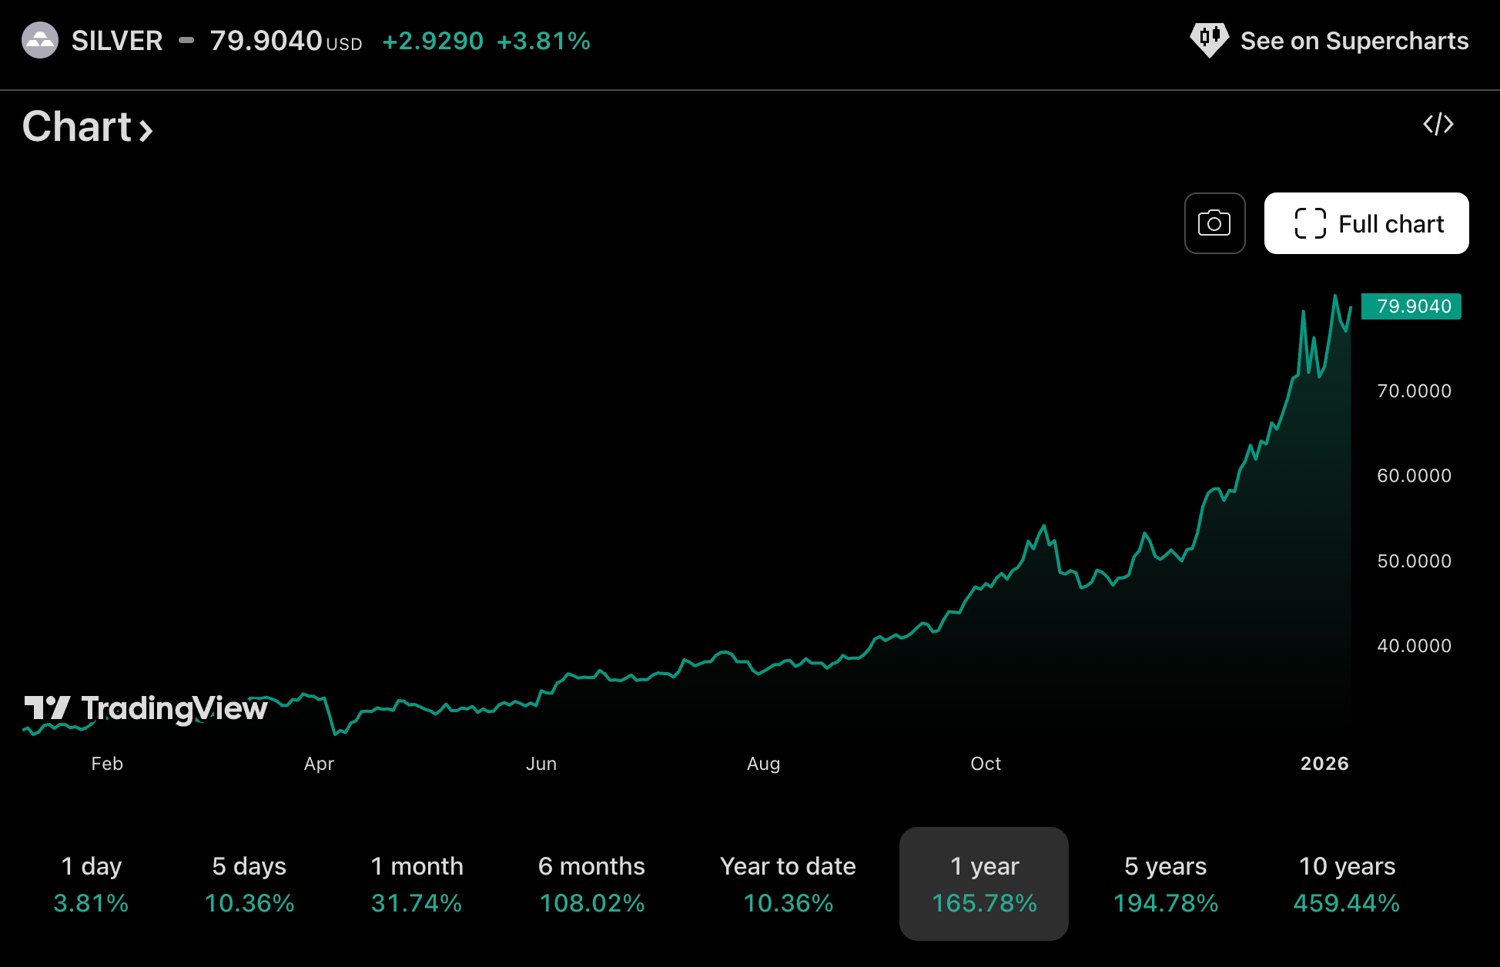
Task: Click the Supercharts diamond icon
Action: (1208, 40)
